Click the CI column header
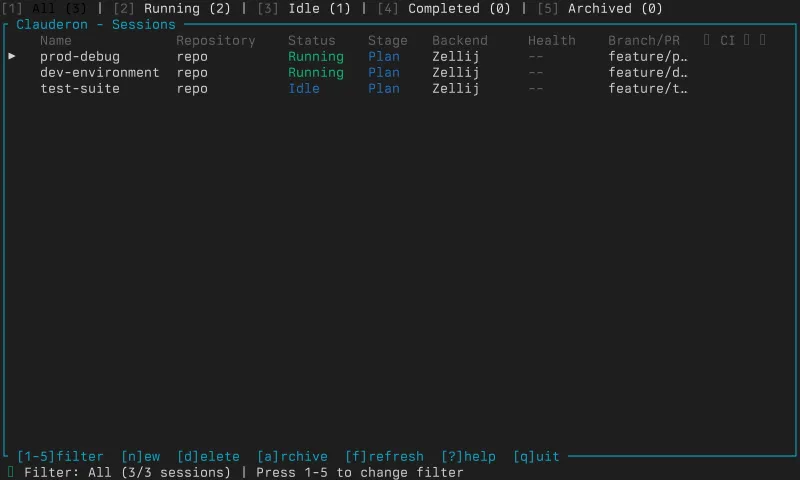The width and height of the screenshot is (800, 480). tap(727, 41)
